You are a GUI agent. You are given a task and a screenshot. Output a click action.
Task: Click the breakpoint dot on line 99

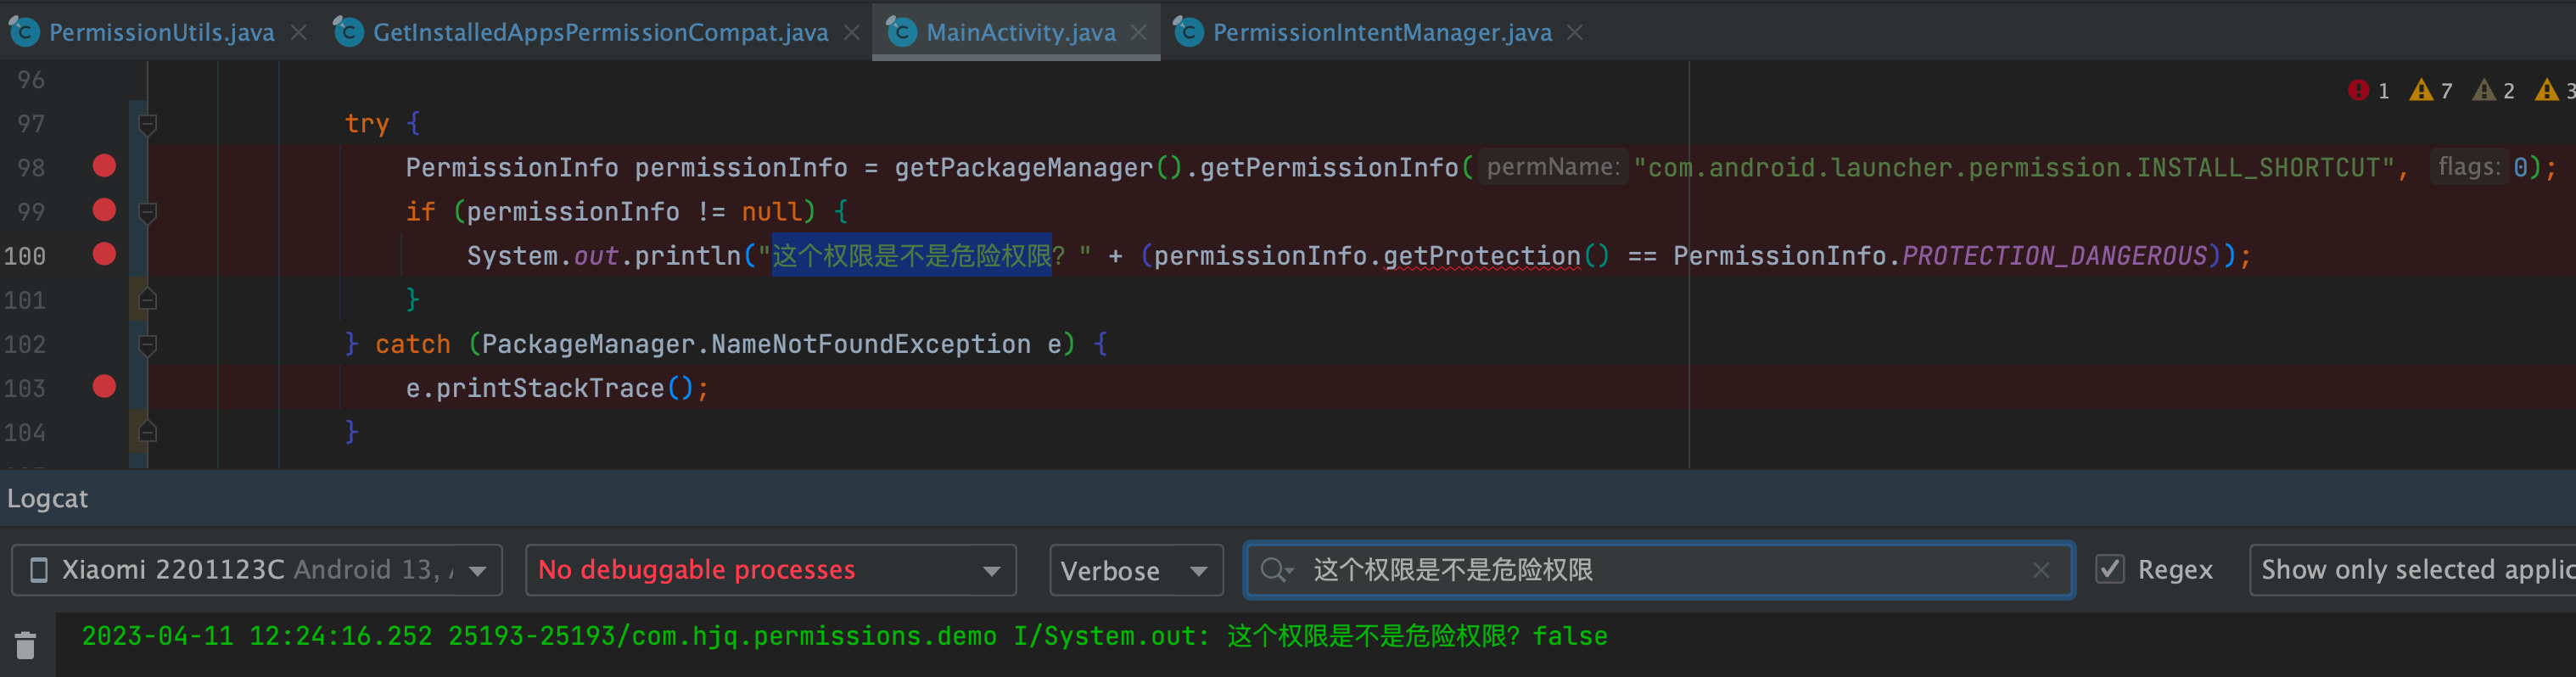pyautogui.click(x=103, y=210)
